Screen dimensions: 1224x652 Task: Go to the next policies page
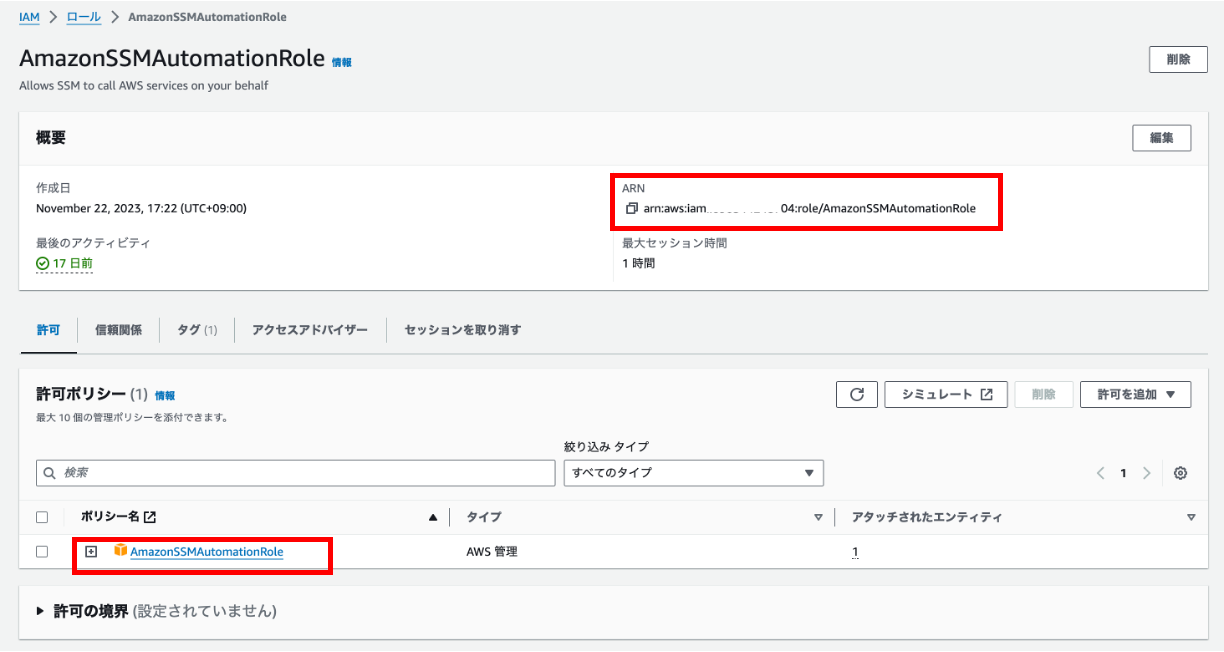pyautogui.click(x=1147, y=473)
